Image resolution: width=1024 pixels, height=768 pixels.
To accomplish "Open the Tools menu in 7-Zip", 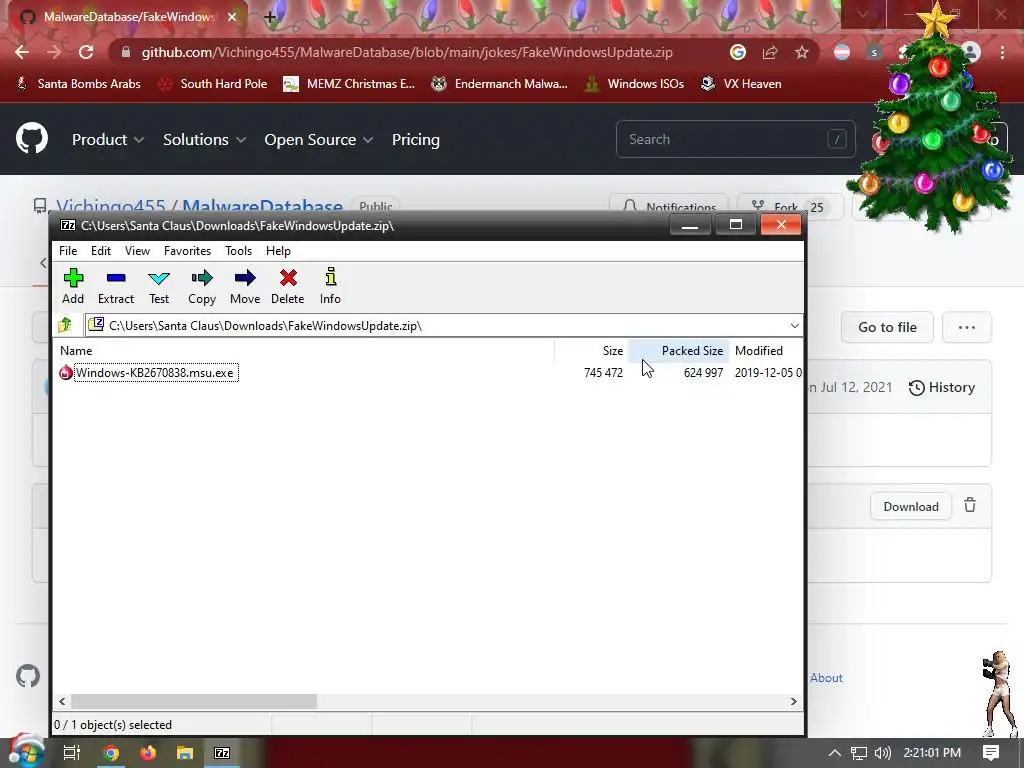I will (238, 251).
